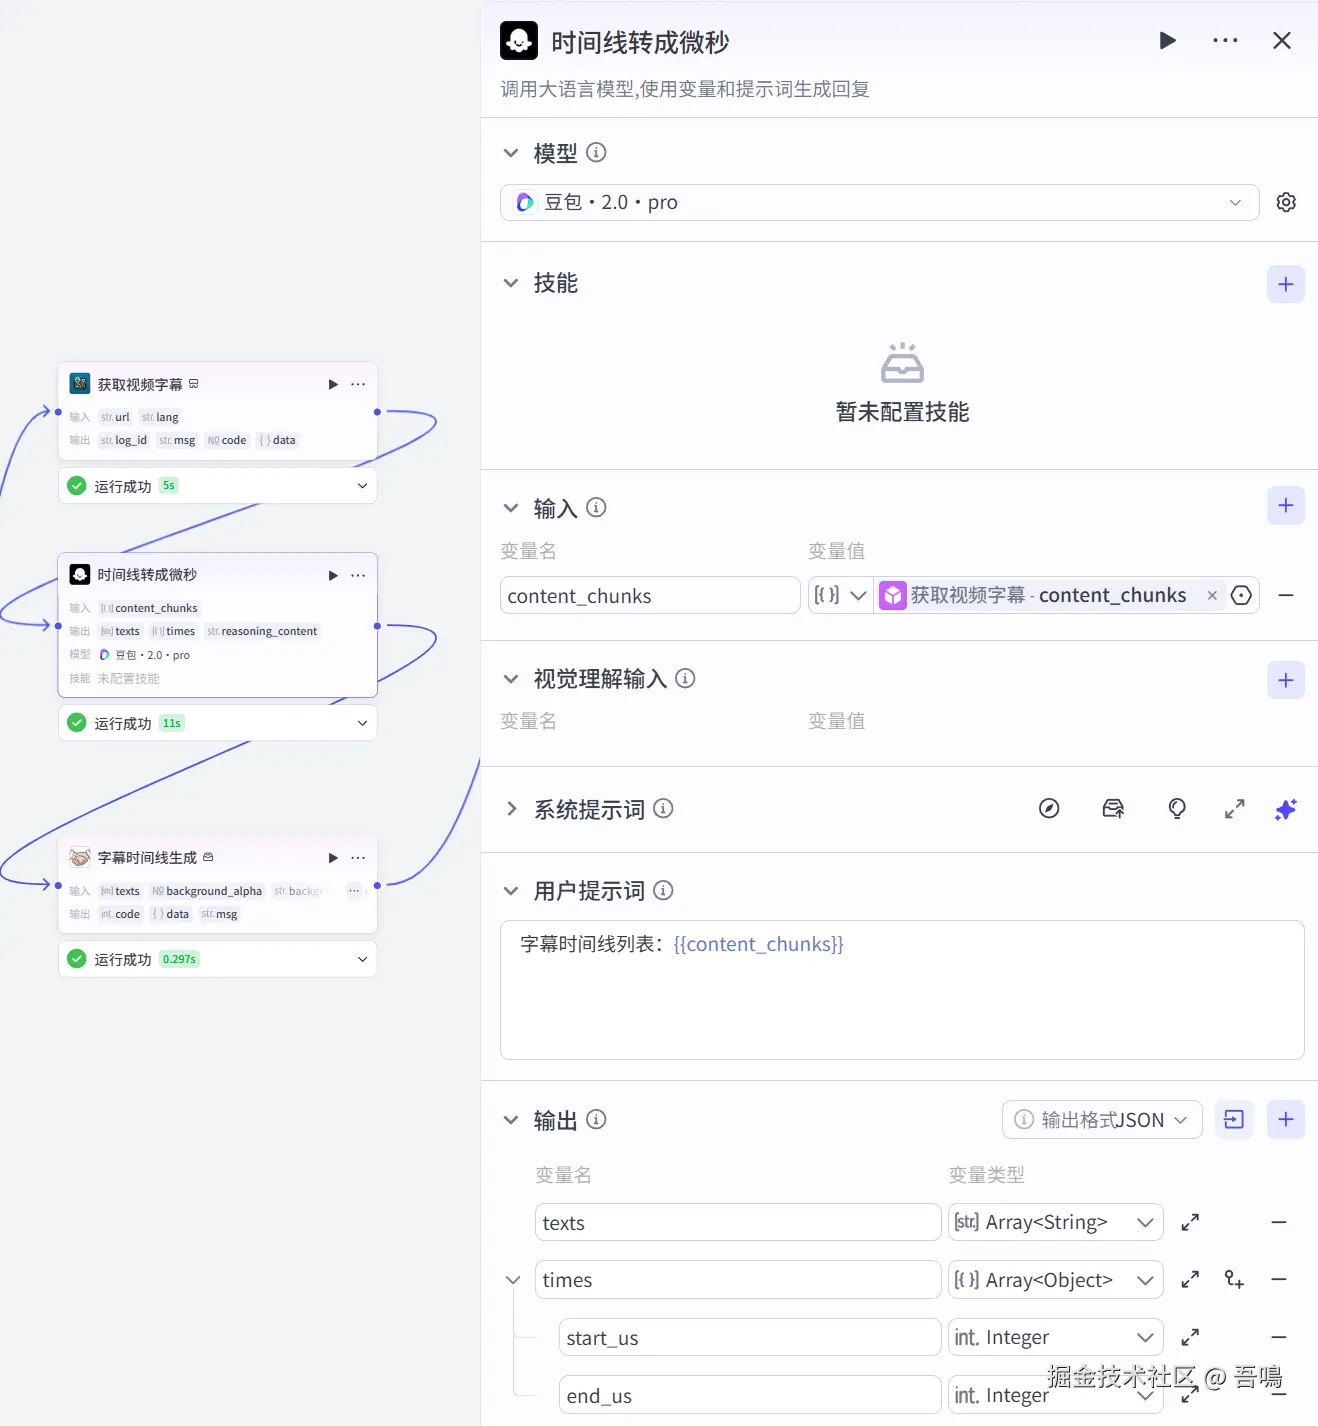
Task: Open model settings gear icon
Action: pos(1286,202)
